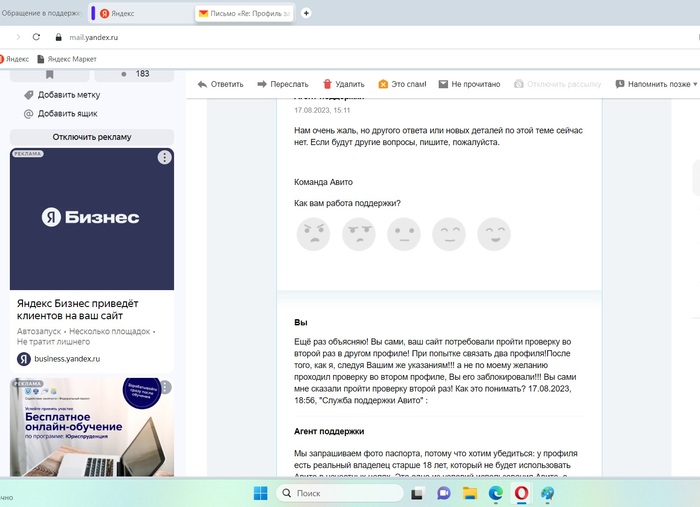Mark the letter as Не прочитано
This screenshot has height=507, width=700.
pos(468,84)
